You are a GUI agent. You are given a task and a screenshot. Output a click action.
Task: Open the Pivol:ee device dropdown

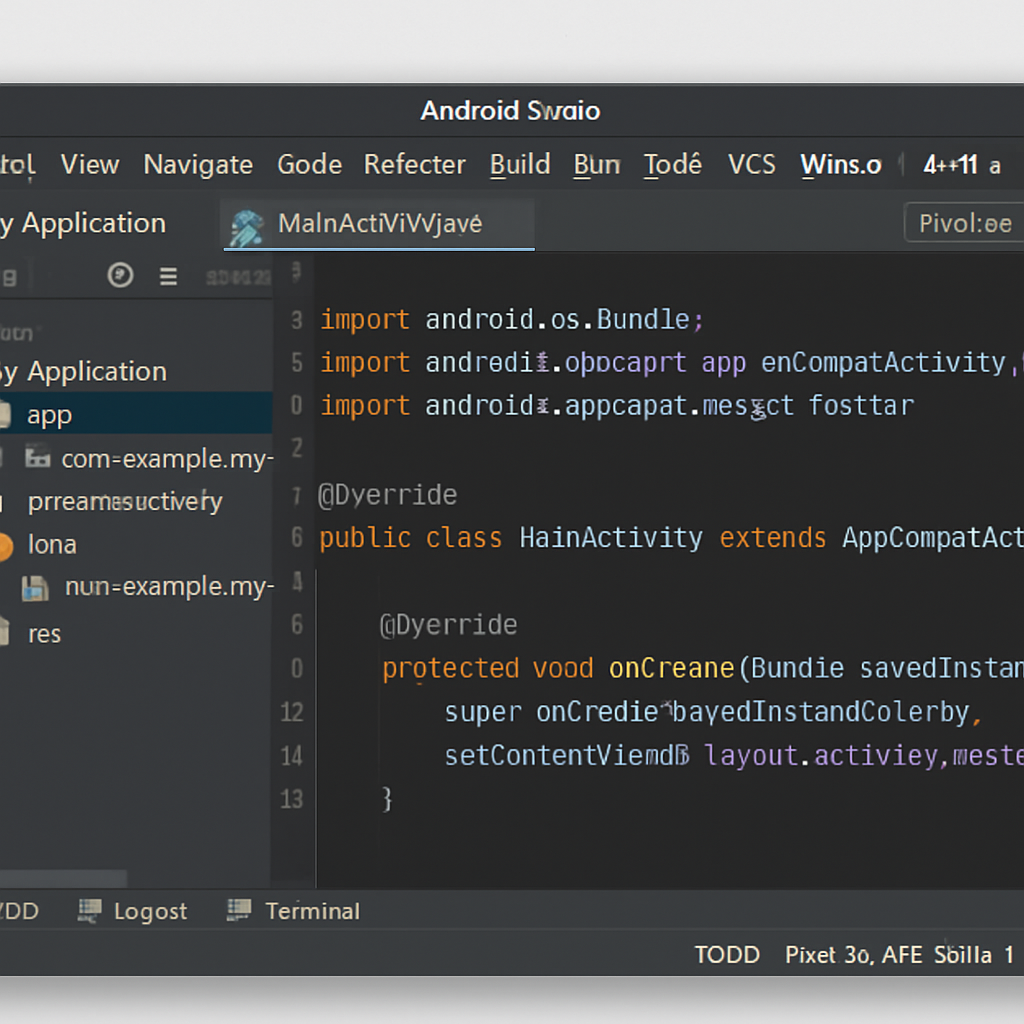pyautogui.click(x=964, y=223)
